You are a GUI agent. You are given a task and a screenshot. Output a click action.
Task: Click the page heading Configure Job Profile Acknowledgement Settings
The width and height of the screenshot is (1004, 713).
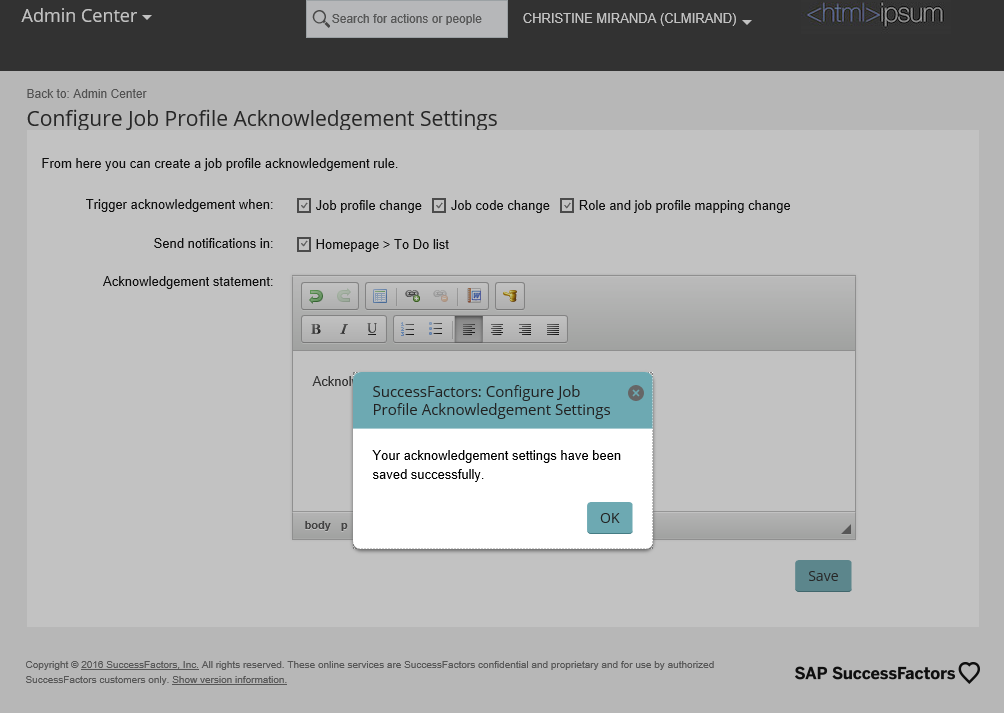pos(262,118)
